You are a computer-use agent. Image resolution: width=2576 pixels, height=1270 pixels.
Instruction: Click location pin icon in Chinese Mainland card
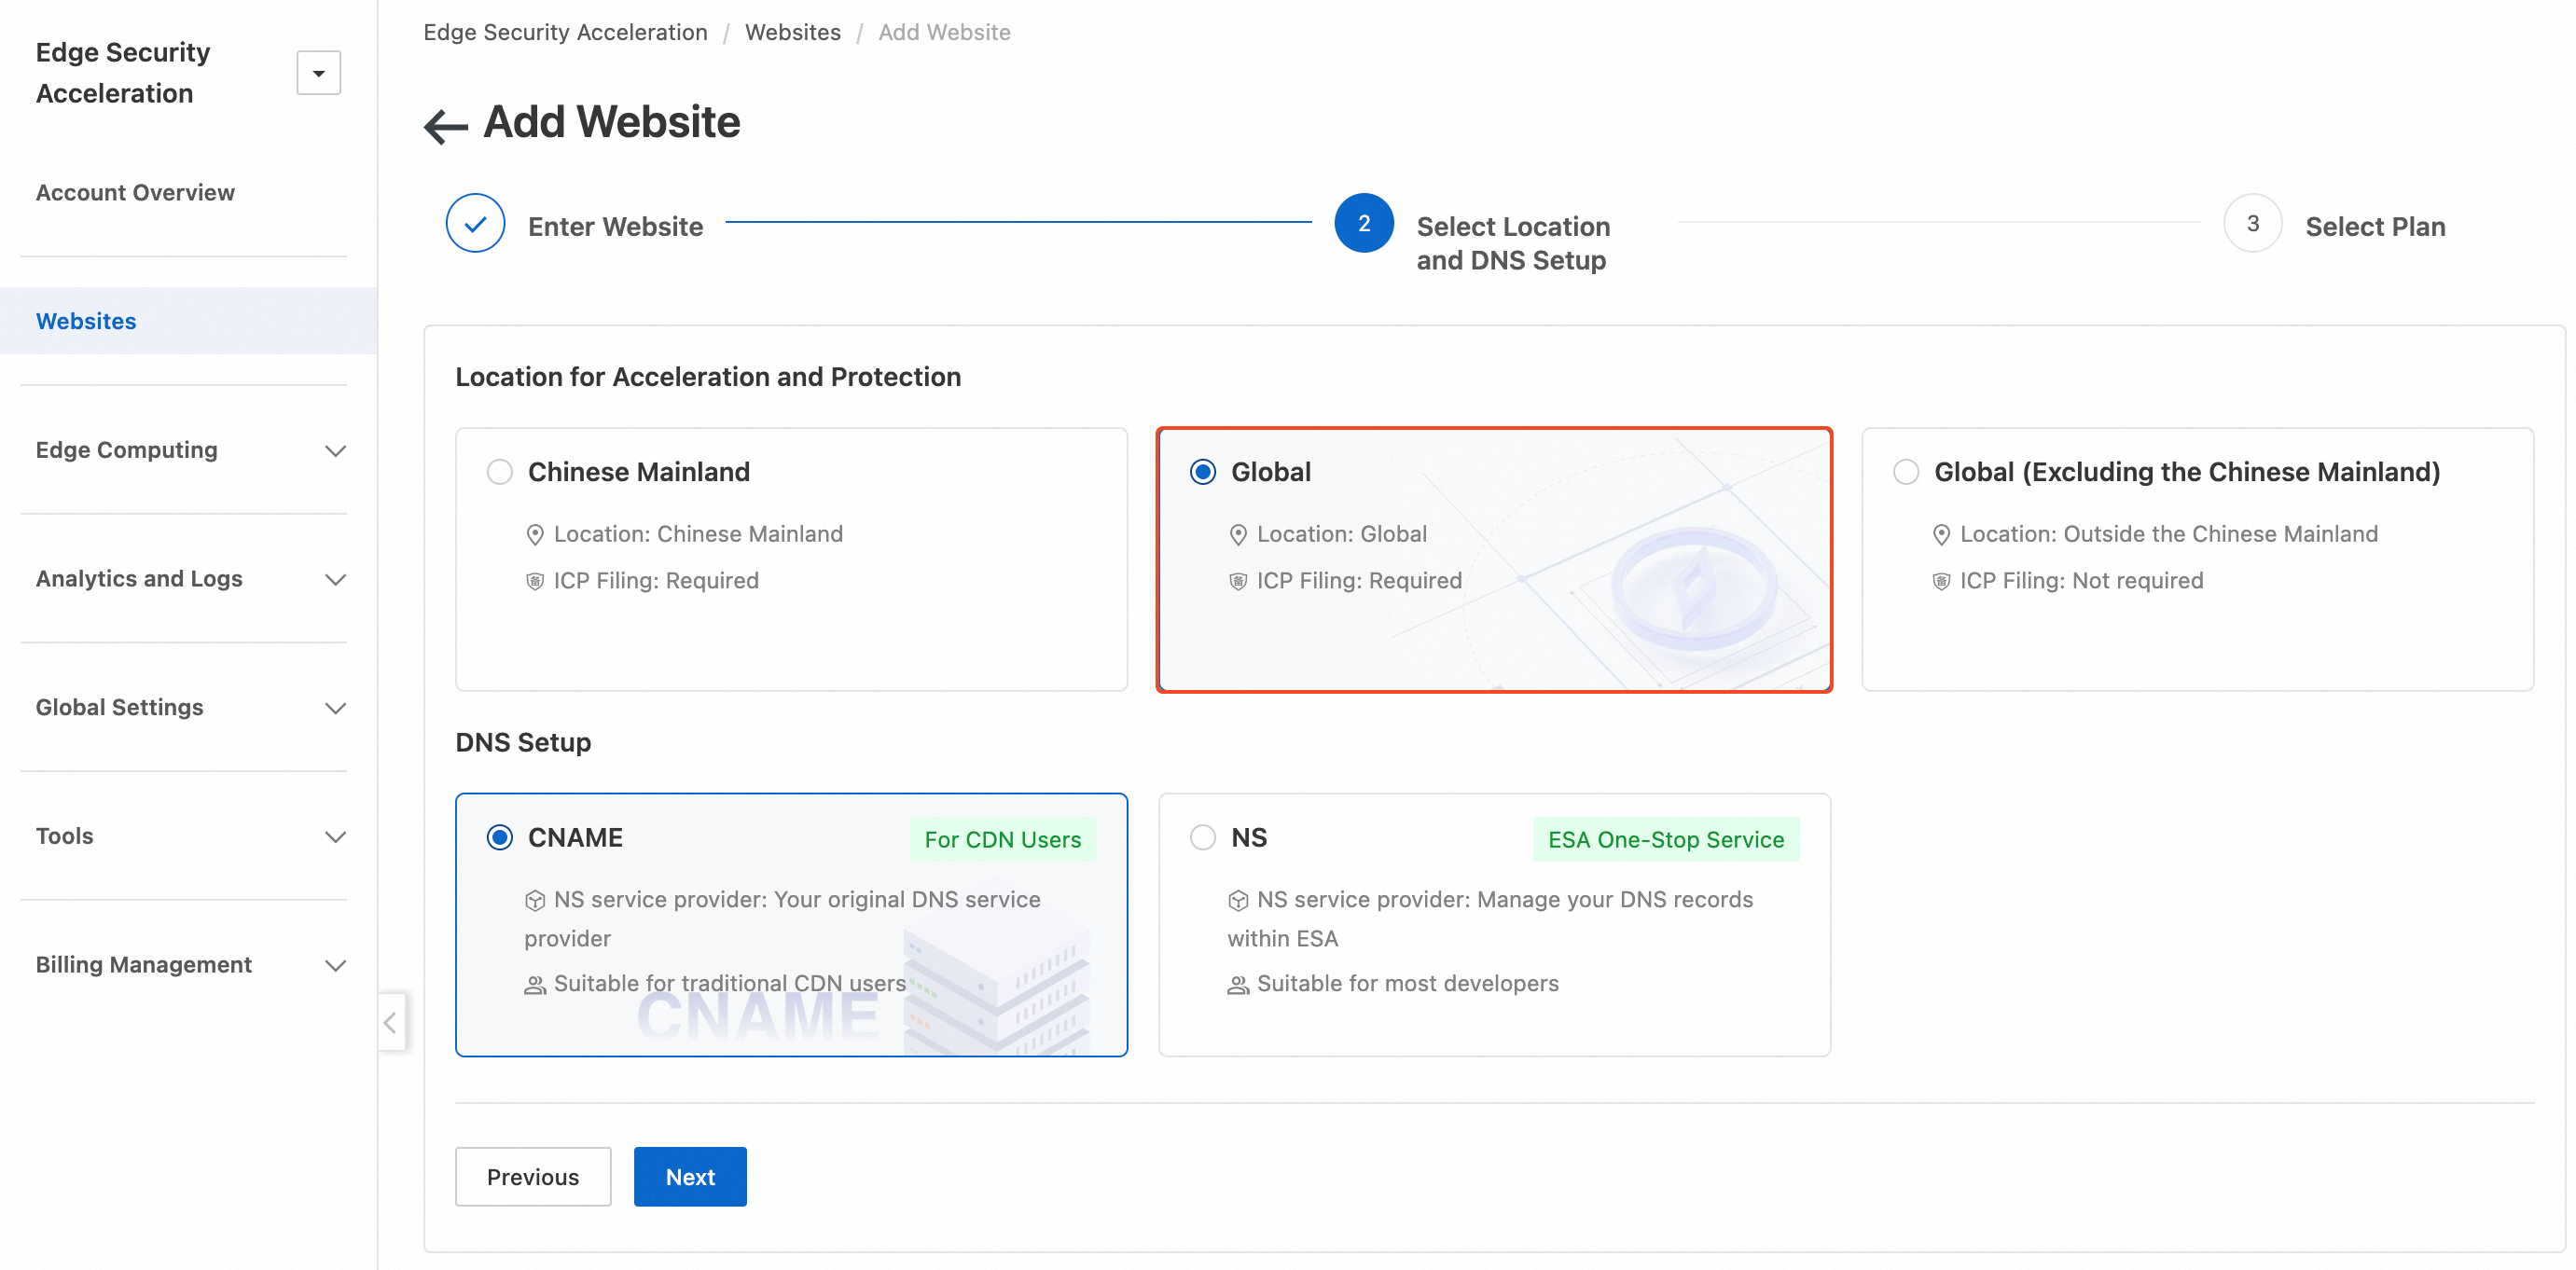point(535,535)
